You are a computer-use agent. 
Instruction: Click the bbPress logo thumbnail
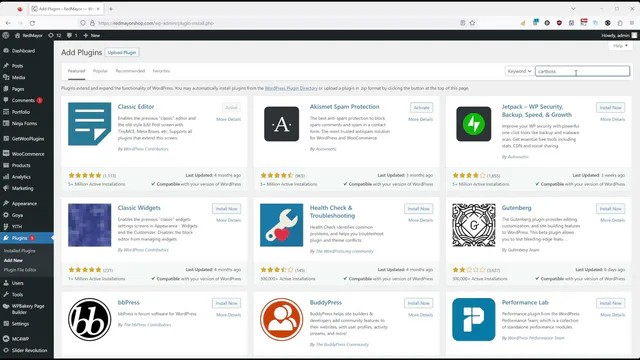89,320
